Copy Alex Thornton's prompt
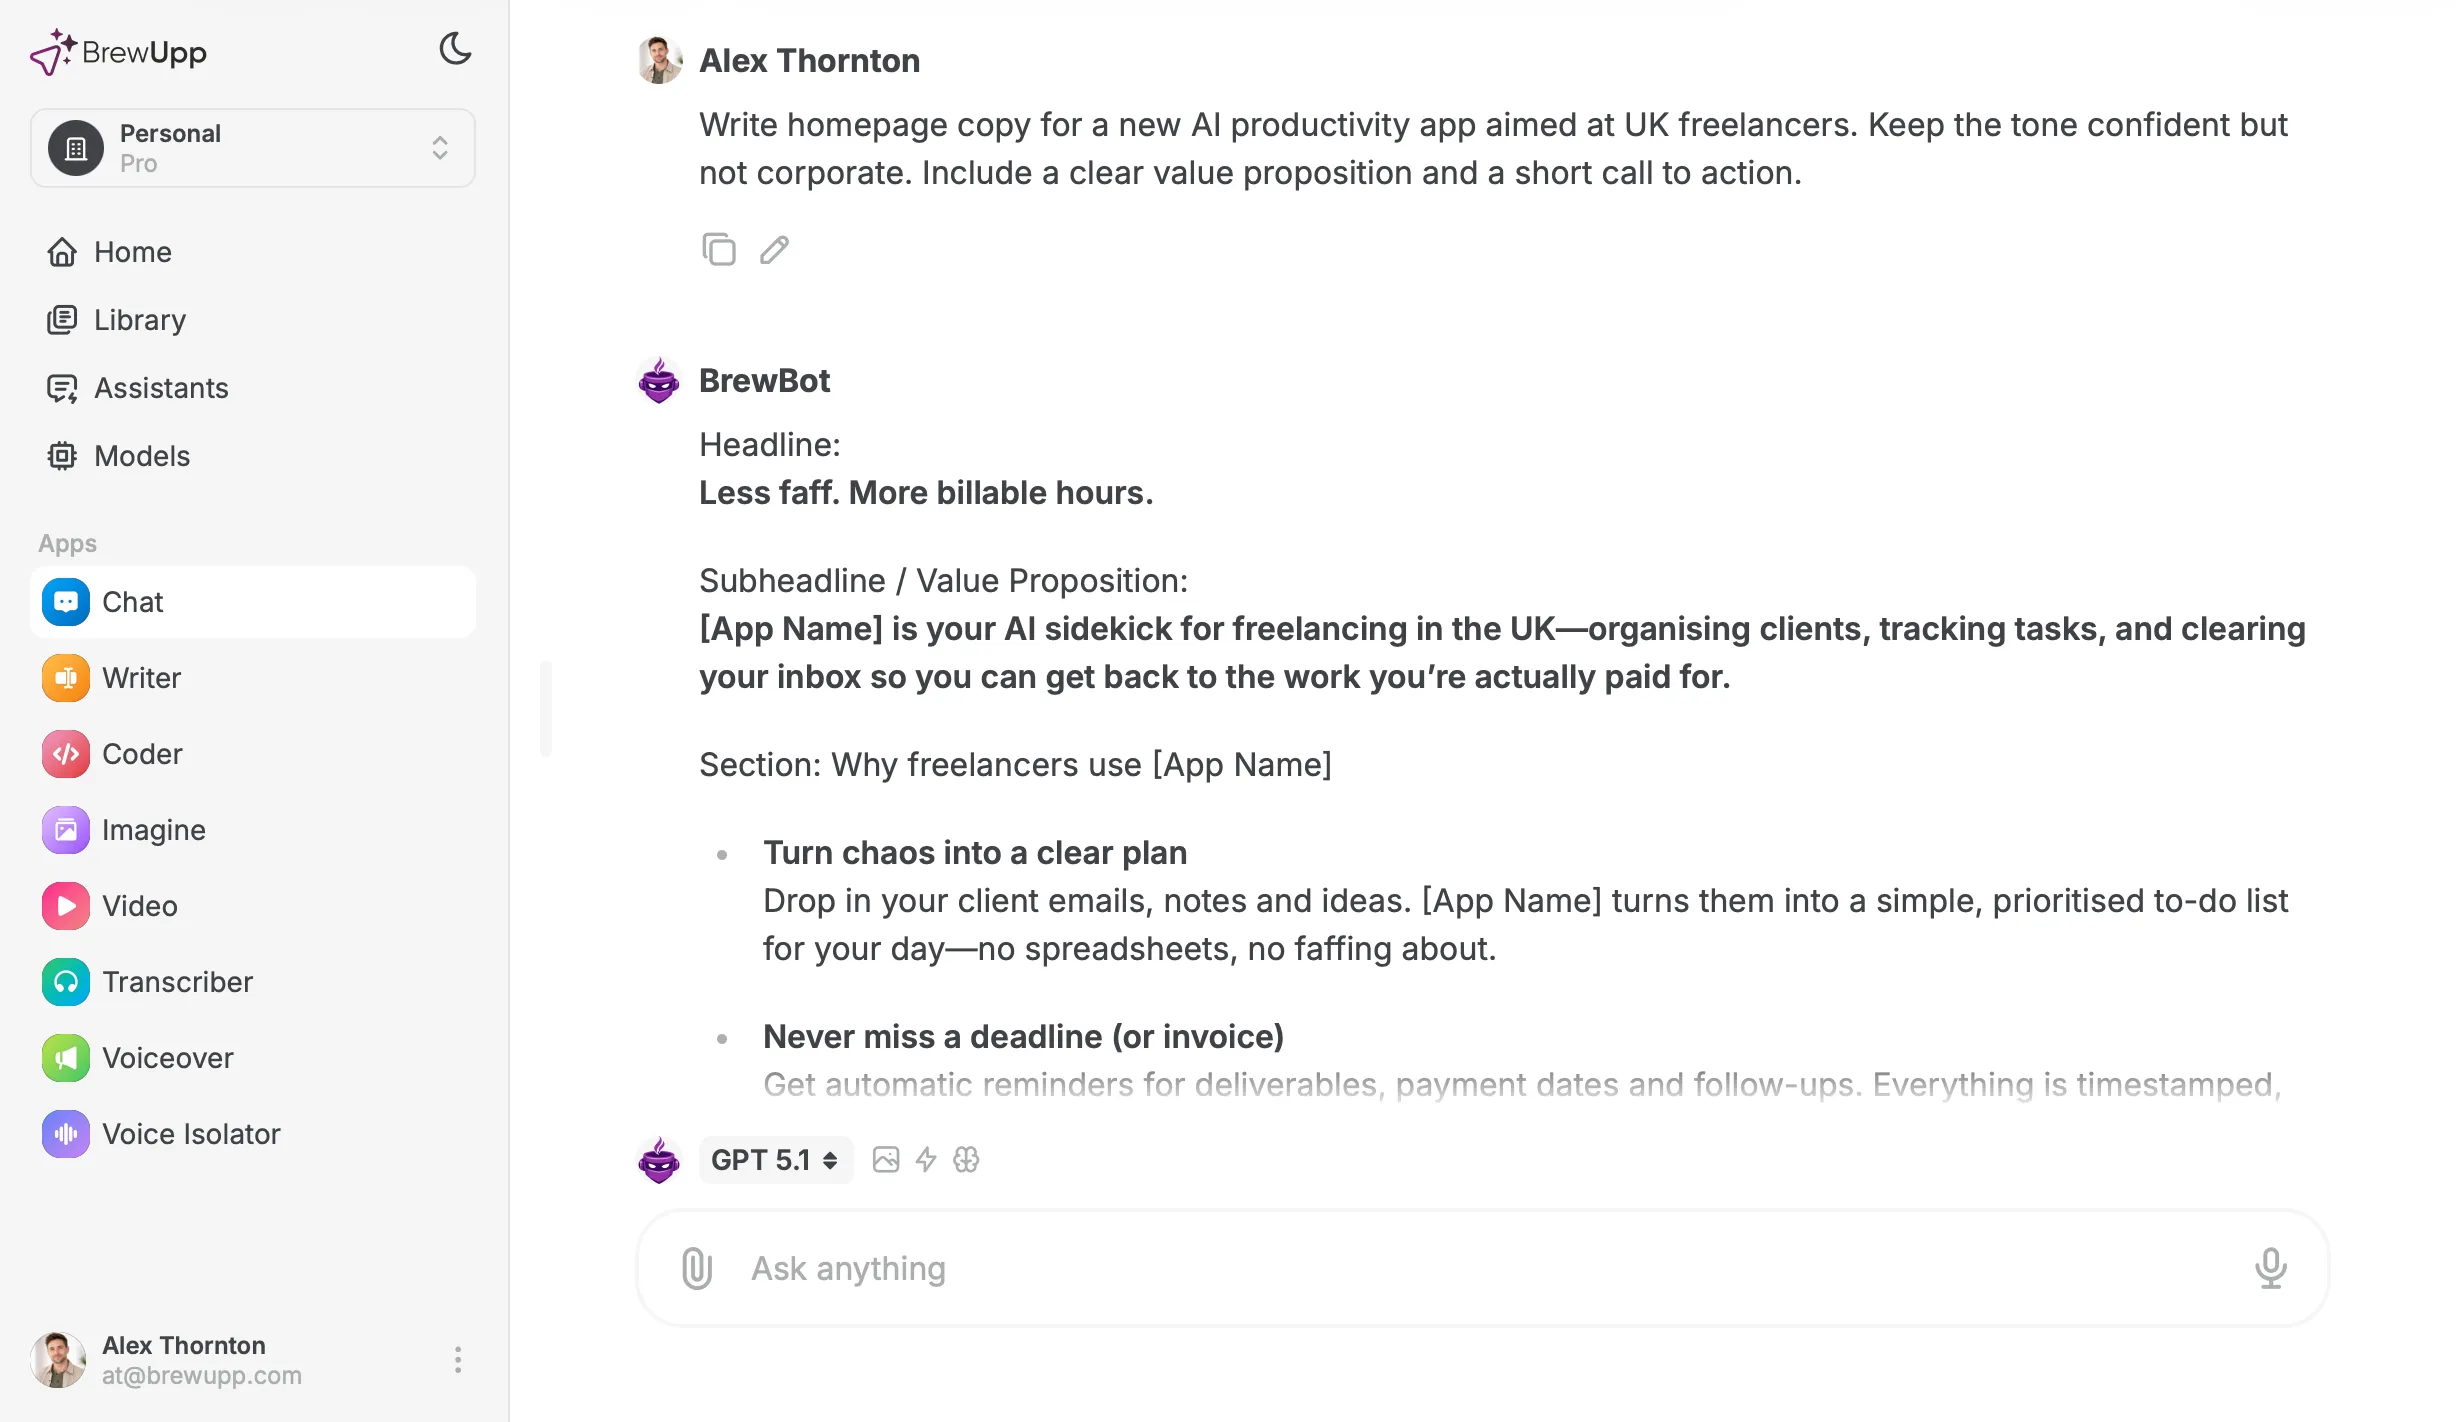Image resolution: width=2456 pixels, height=1422 pixels. [x=719, y=249]
